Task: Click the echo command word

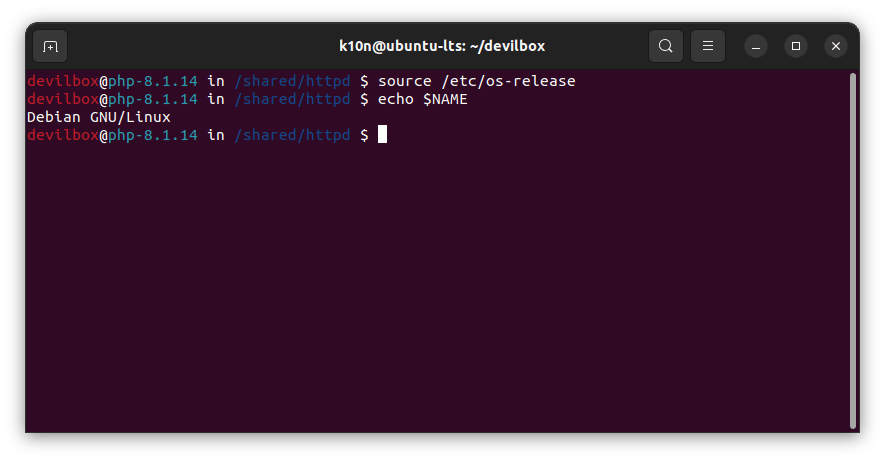Action: pos(395,99)
